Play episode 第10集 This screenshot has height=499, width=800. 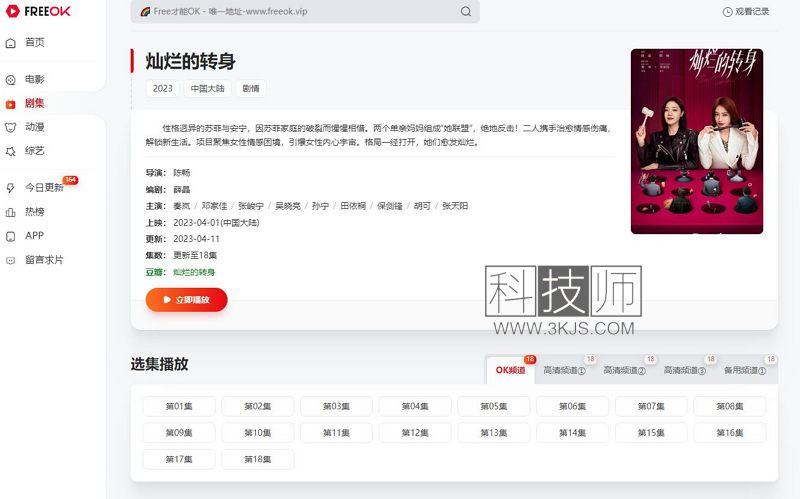click(258, 433)
